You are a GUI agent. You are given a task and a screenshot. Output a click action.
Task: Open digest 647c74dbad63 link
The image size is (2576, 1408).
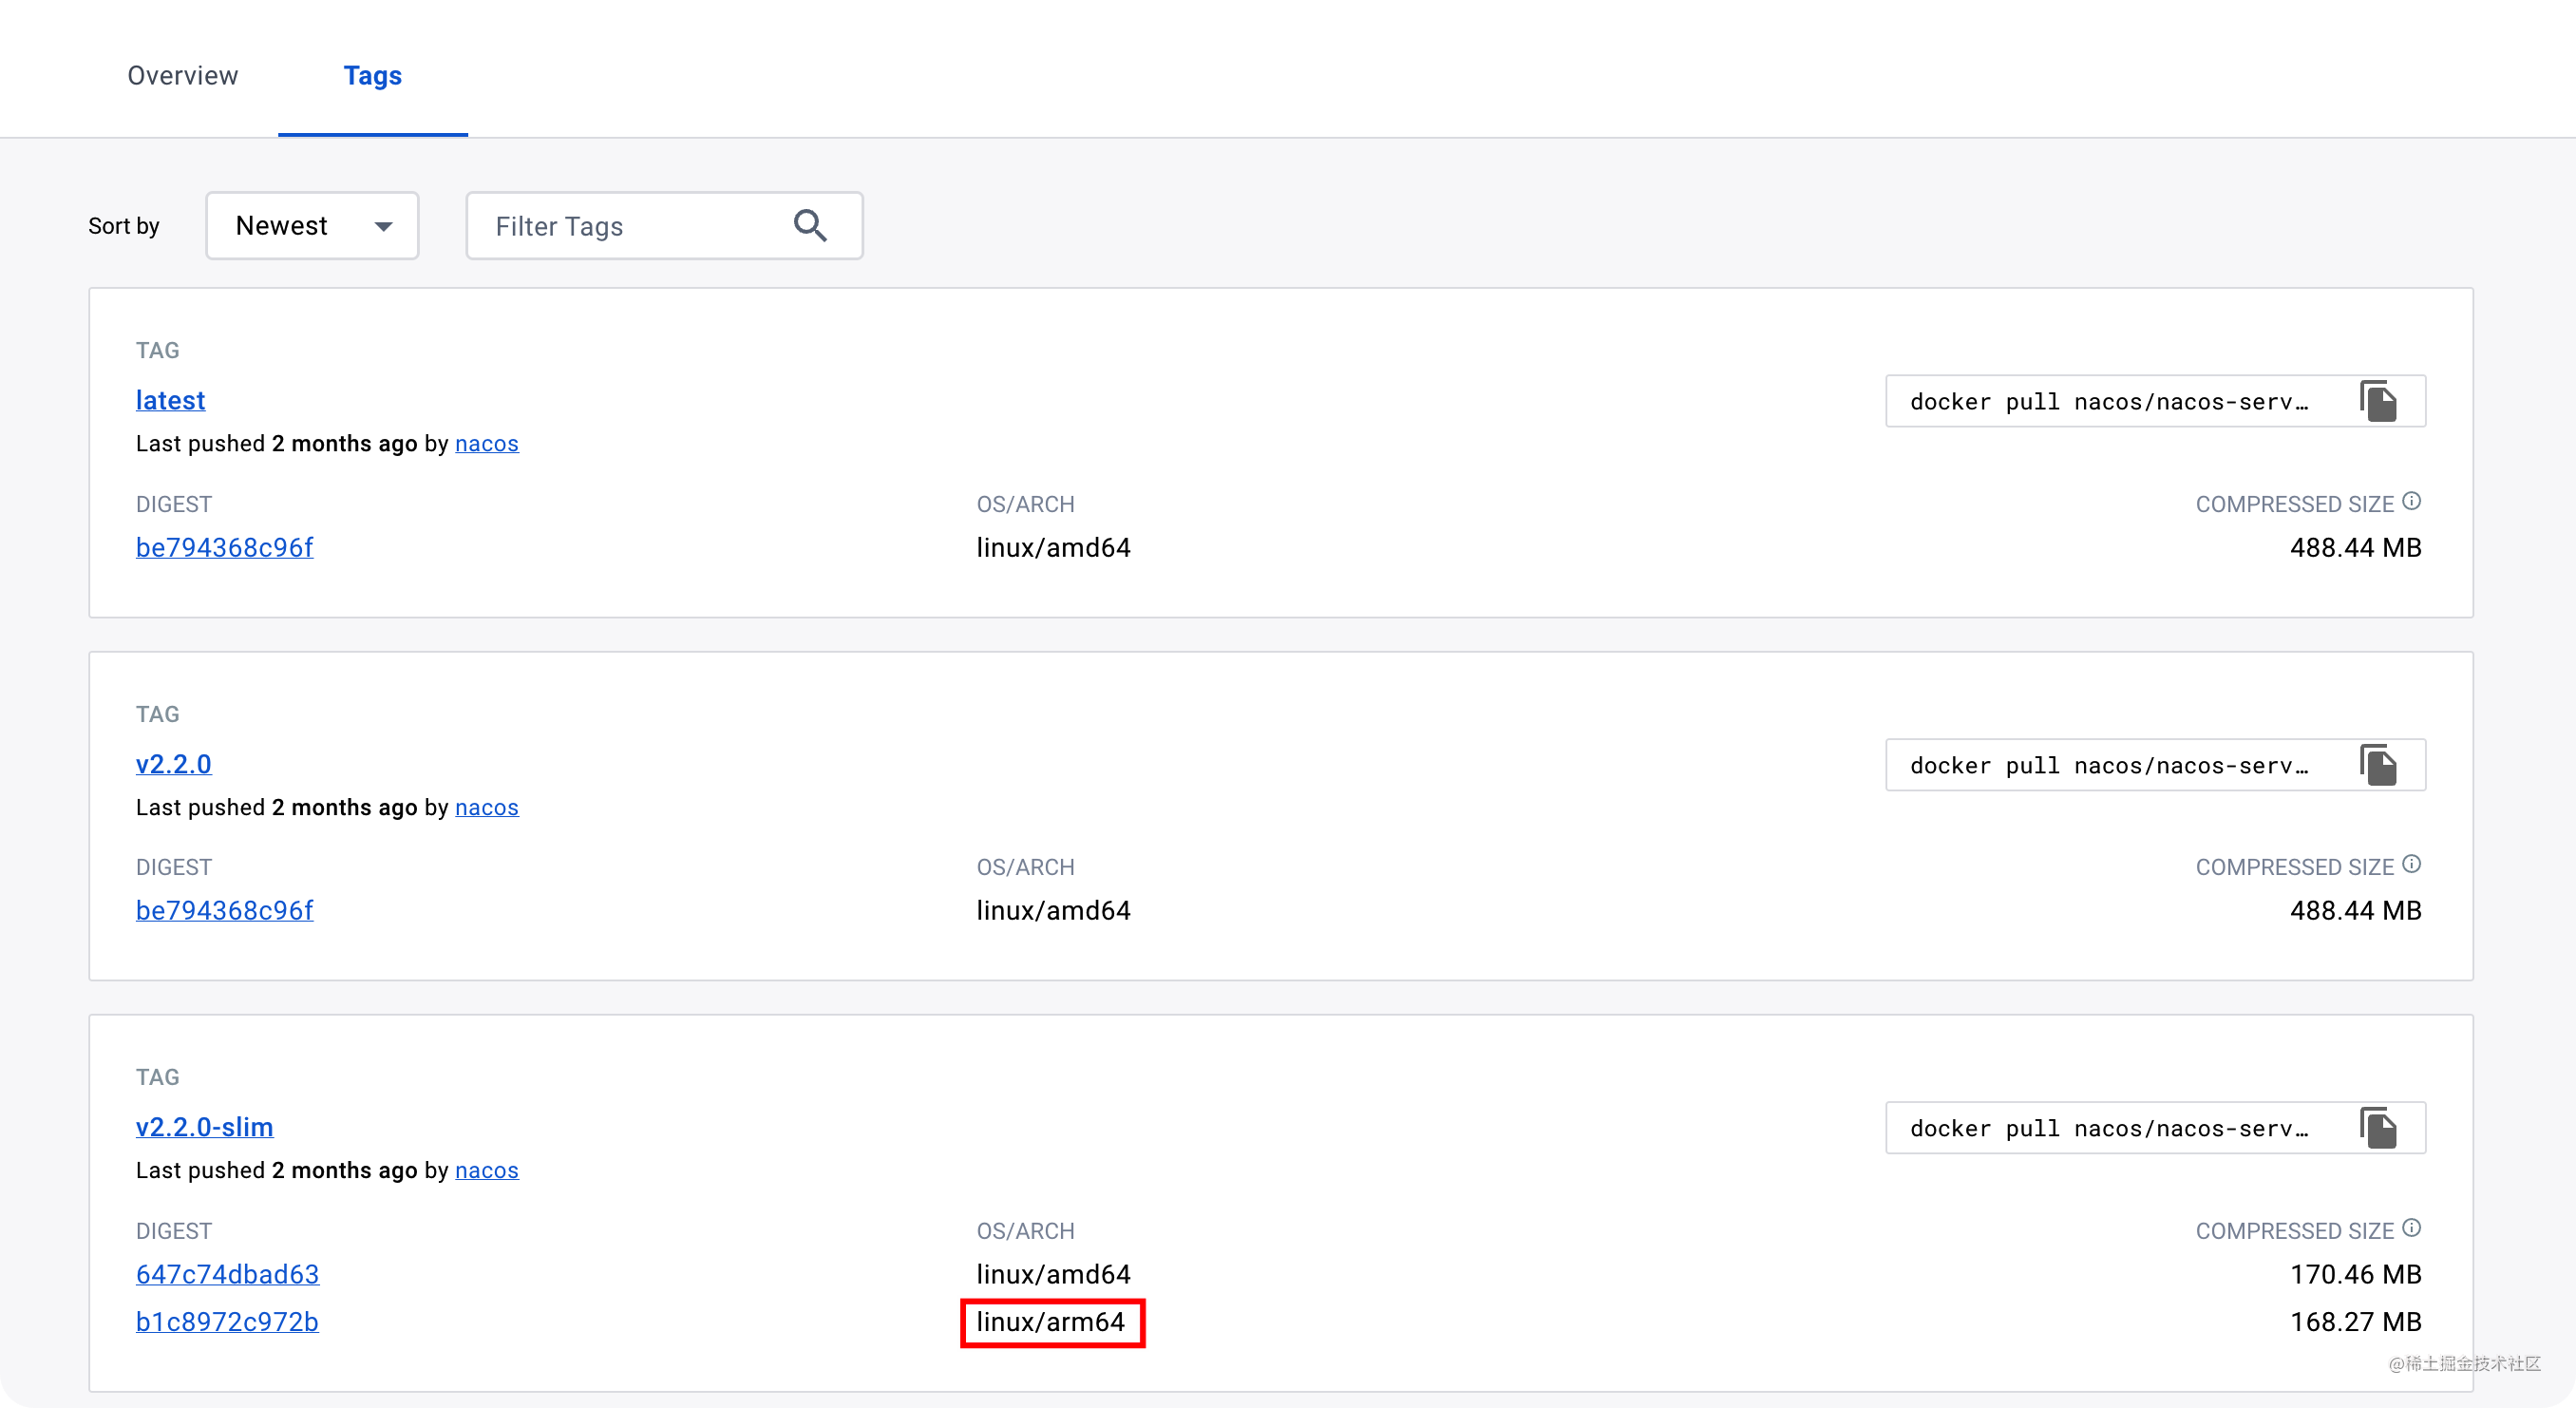coord(227,1274)
